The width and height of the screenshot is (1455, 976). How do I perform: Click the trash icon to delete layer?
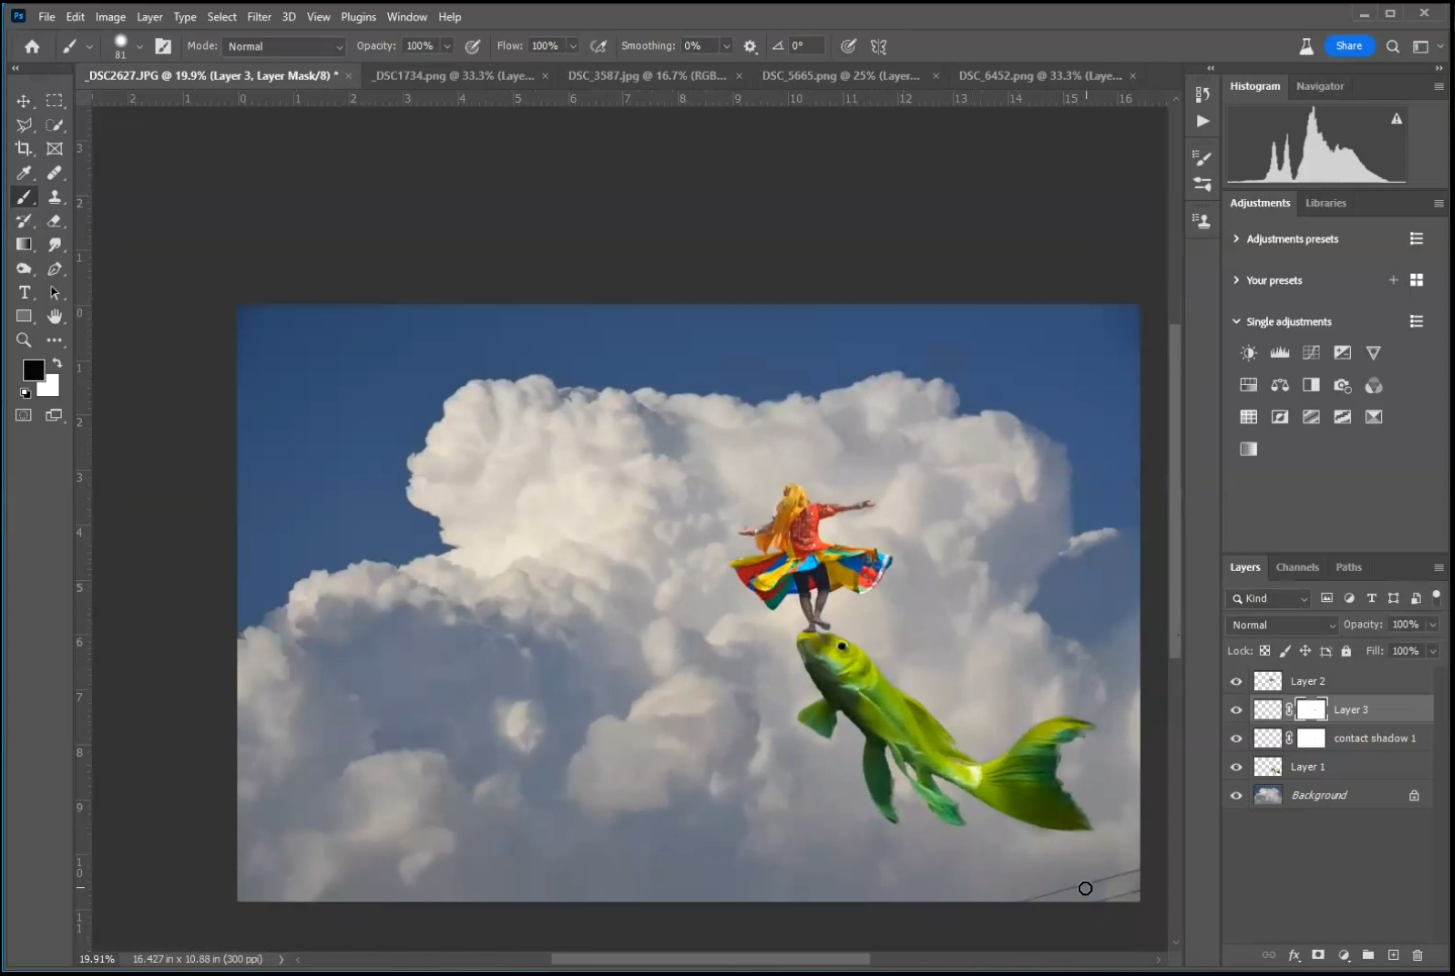click(1417, 955)
